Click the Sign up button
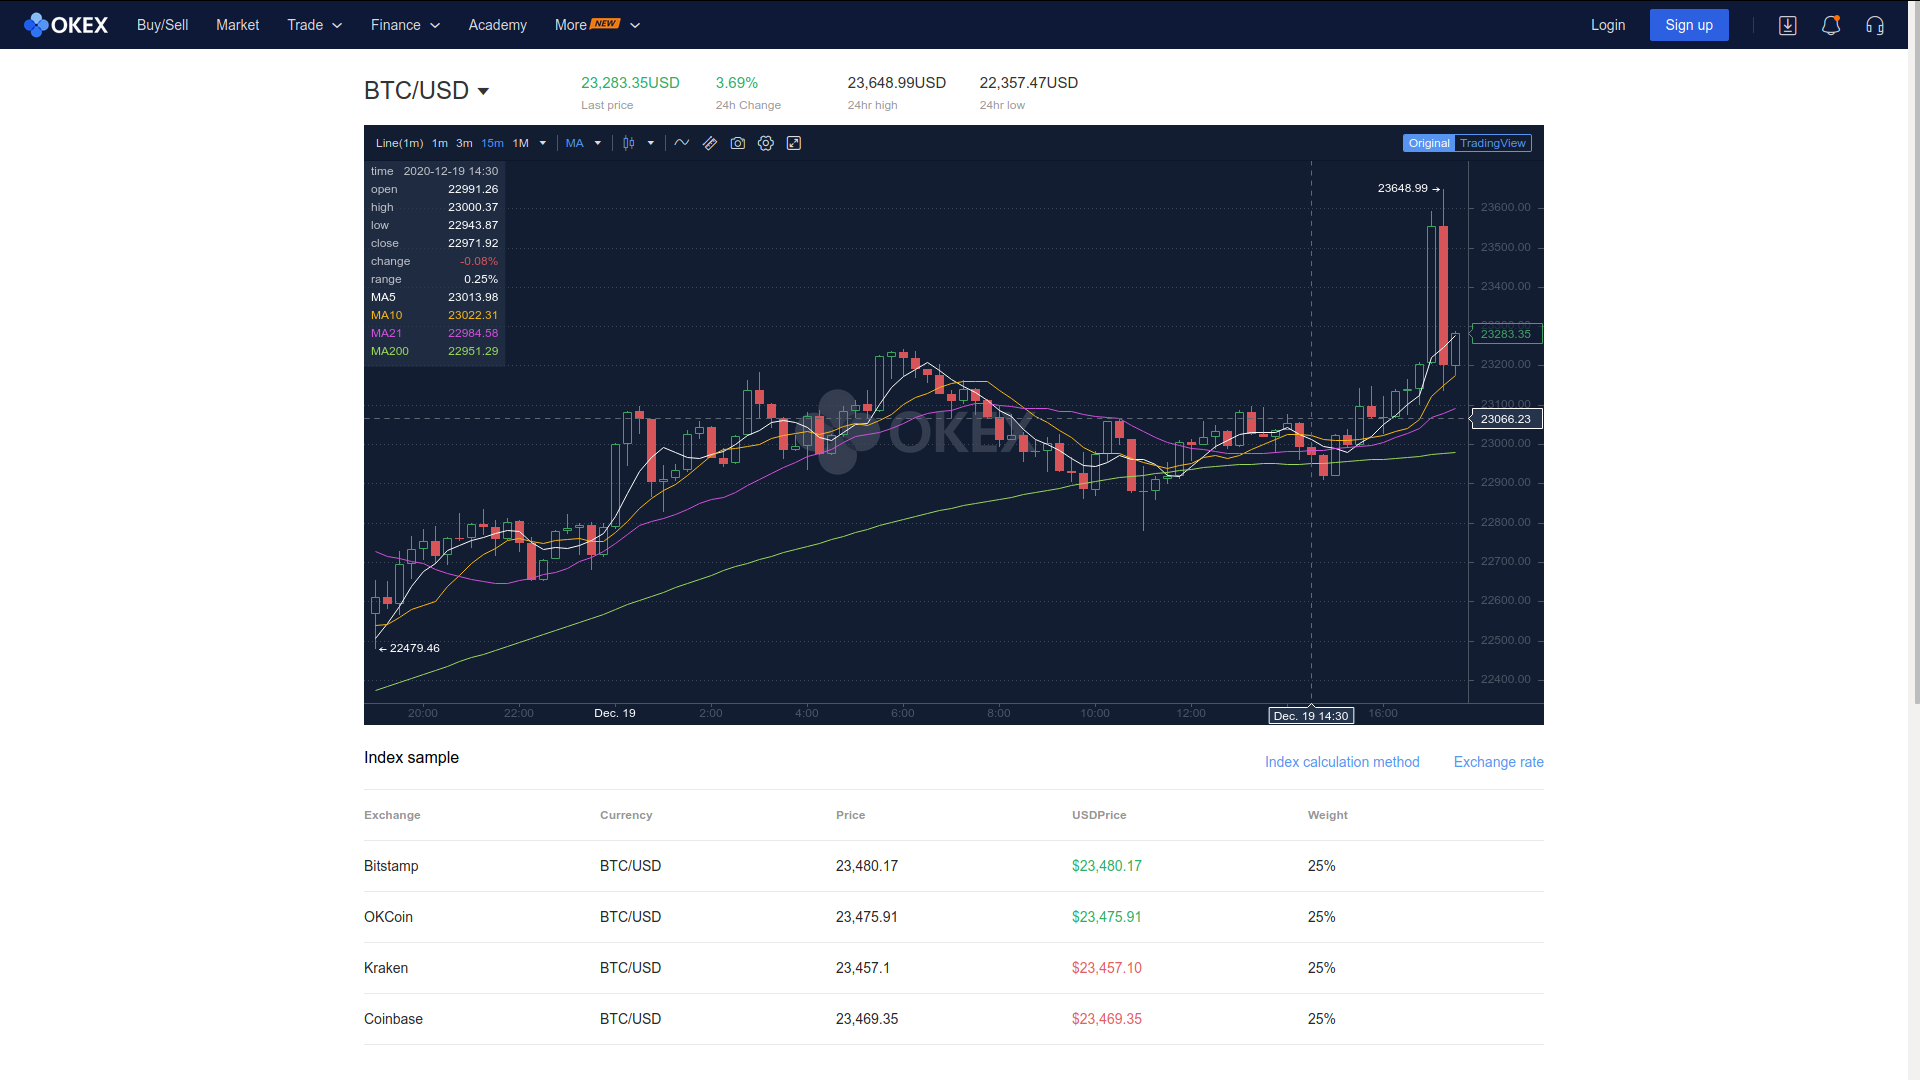Viewport: 1920px width, 1080px height. tap(1689, 25)
